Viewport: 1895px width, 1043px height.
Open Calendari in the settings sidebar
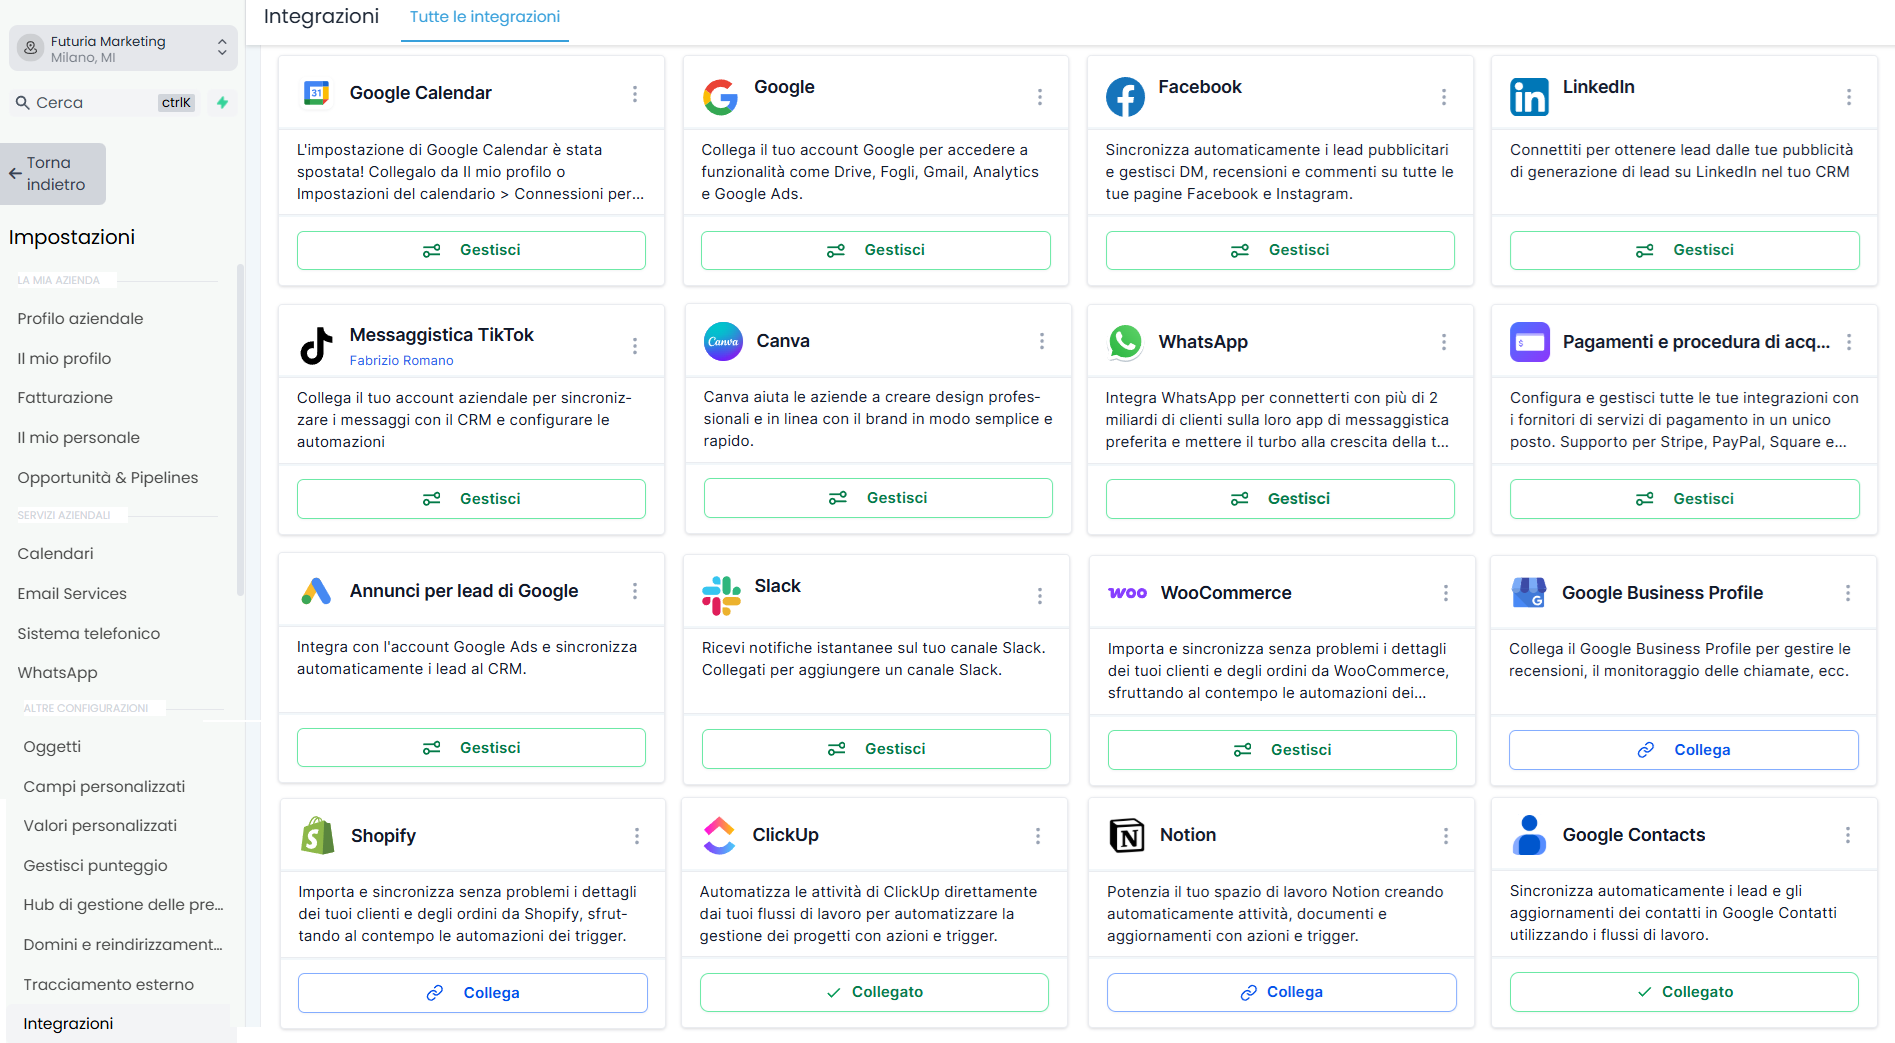coord(55,553)
